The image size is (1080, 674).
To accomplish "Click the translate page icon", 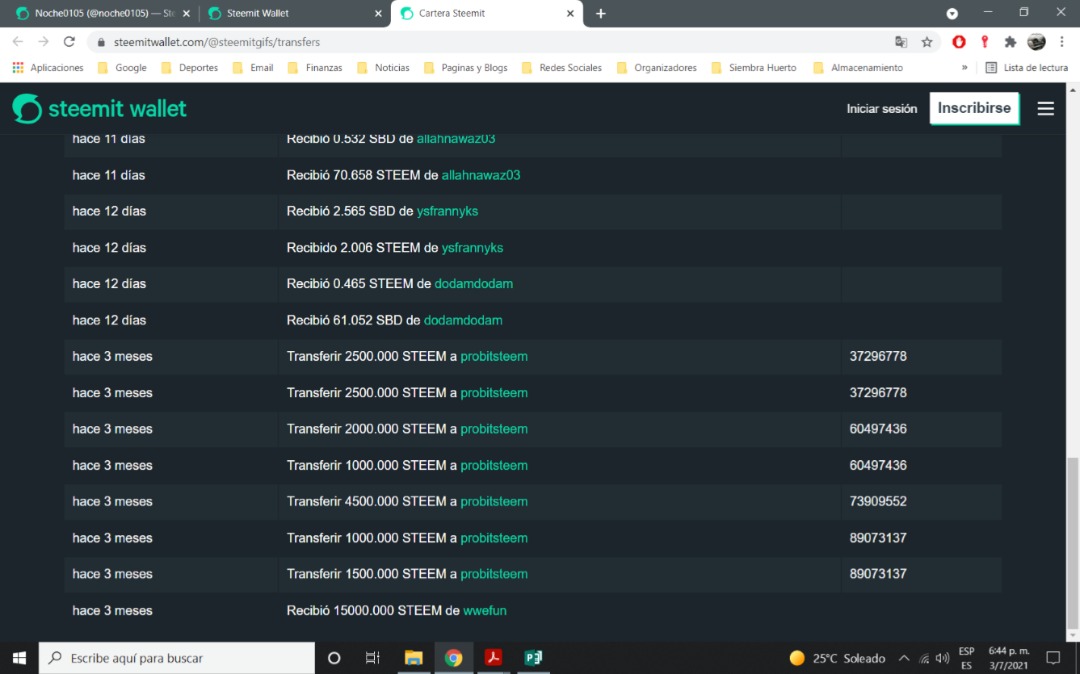I will click(901, 42).
